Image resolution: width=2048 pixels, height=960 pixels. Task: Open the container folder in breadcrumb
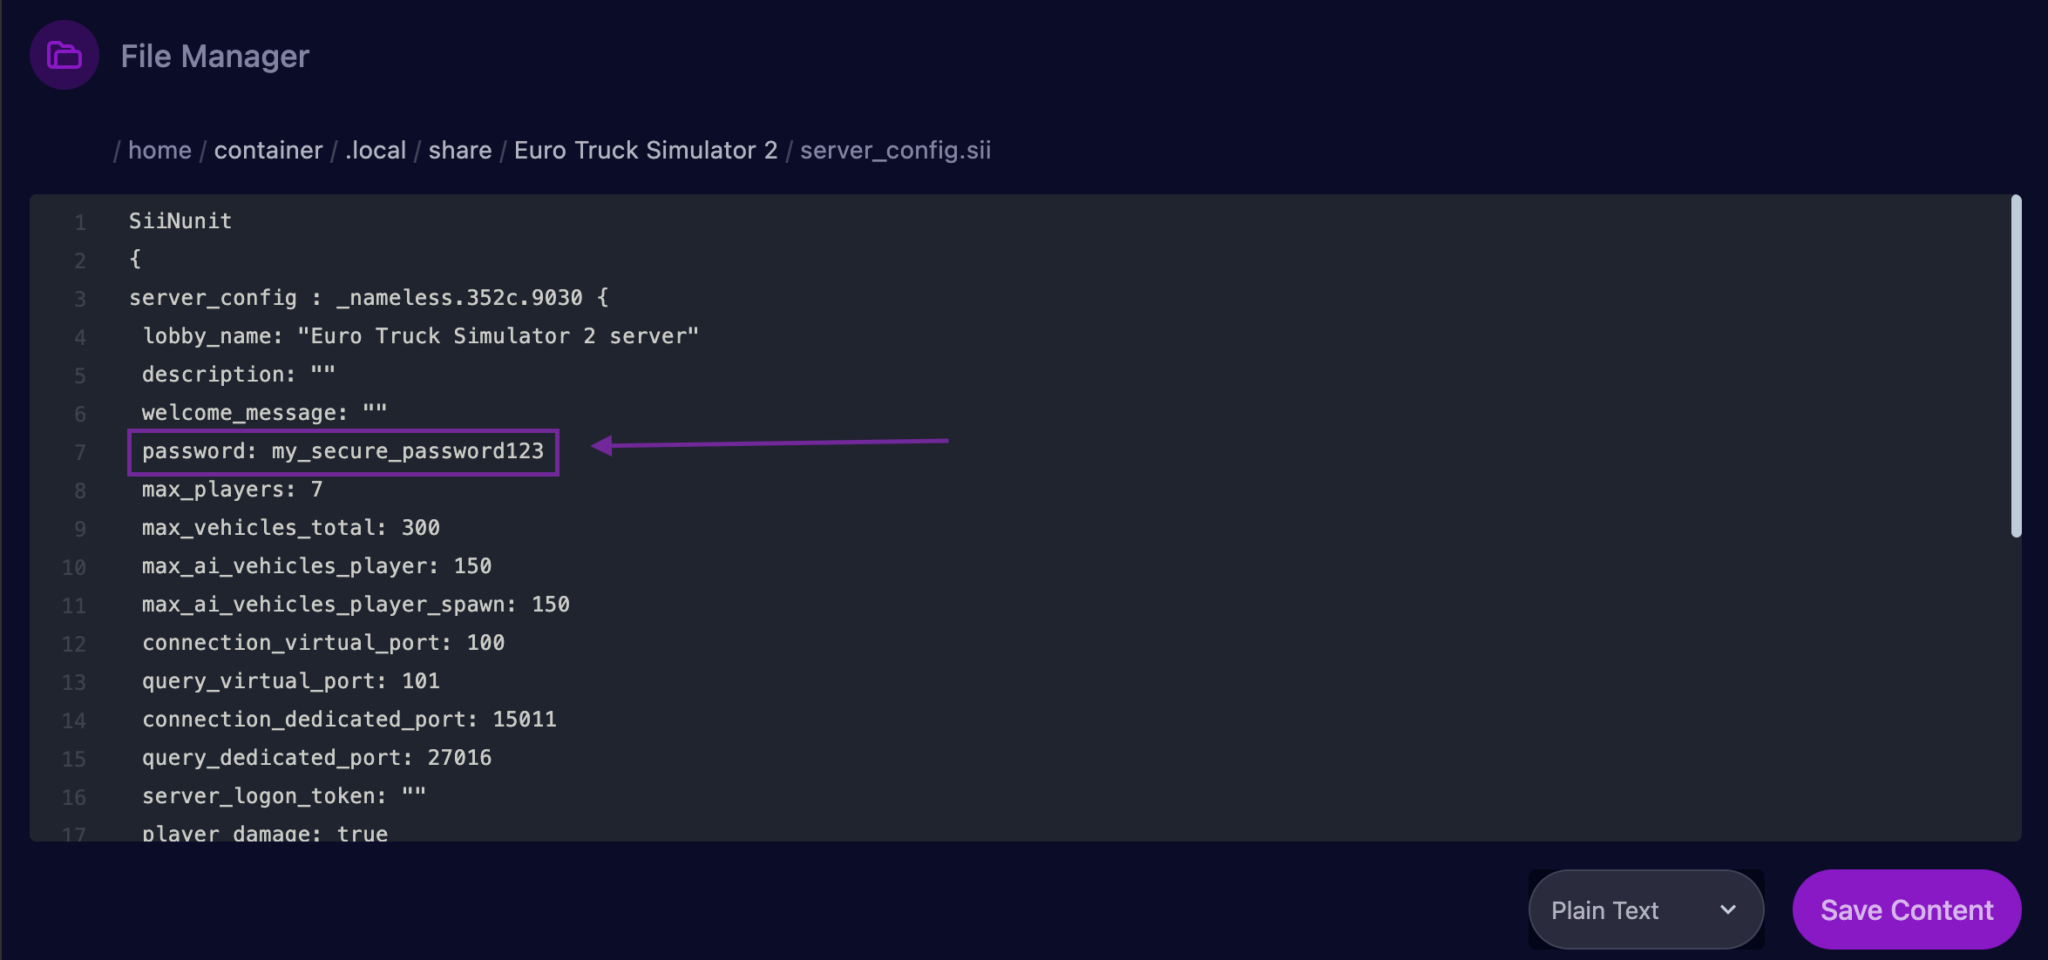[x=268, y=150]
